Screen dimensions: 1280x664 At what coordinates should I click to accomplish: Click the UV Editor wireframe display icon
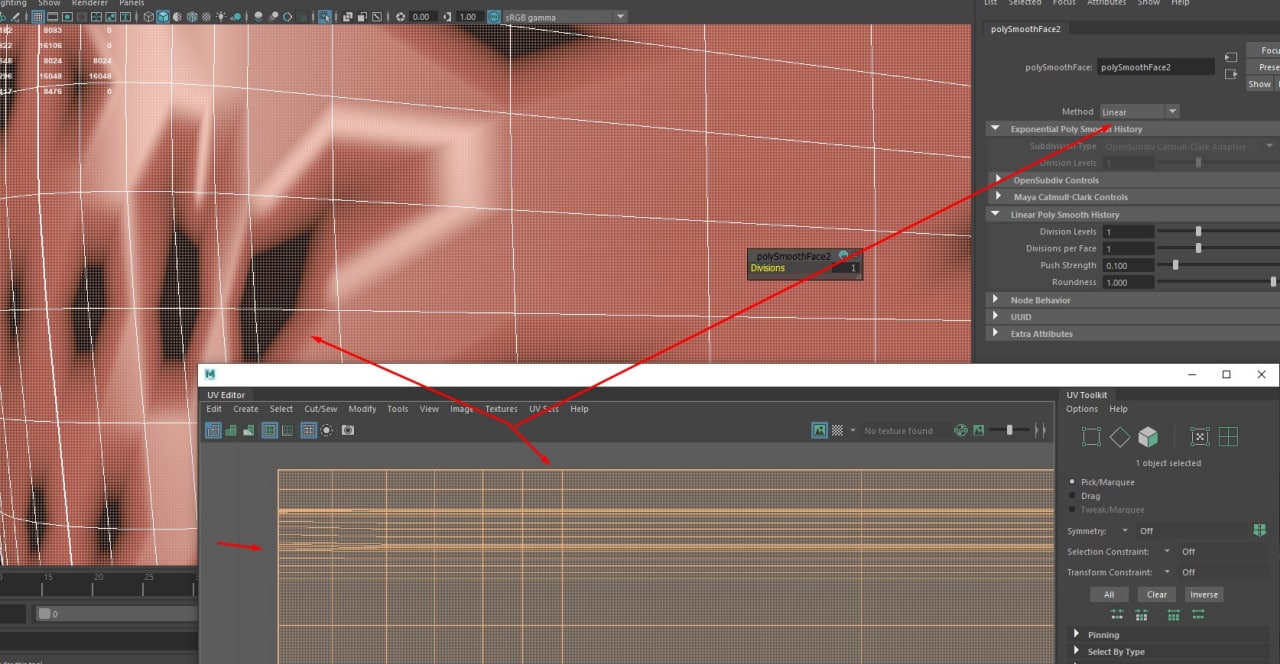212,430
